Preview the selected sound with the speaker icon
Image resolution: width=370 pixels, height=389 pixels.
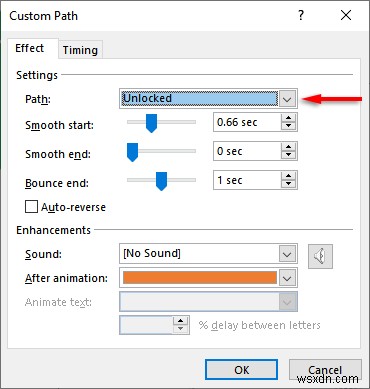click(x=320, y=256)
